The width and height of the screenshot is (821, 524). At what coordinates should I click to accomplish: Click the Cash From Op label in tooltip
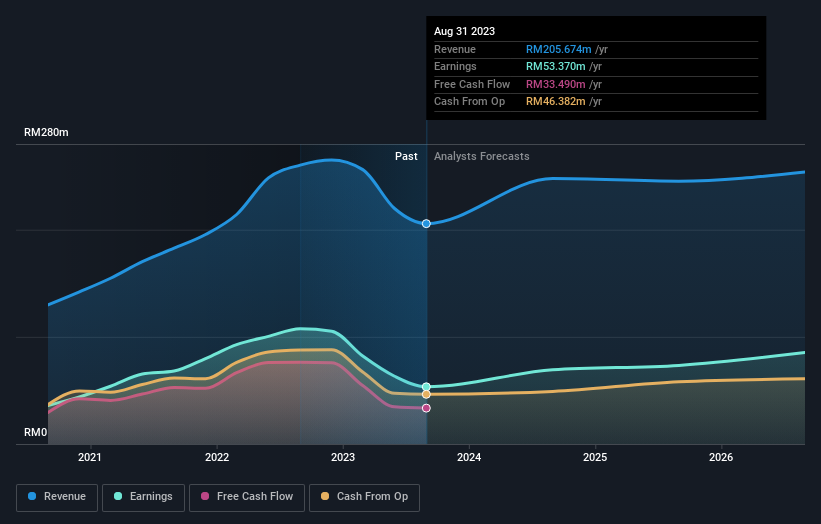[x=470, y=102]
